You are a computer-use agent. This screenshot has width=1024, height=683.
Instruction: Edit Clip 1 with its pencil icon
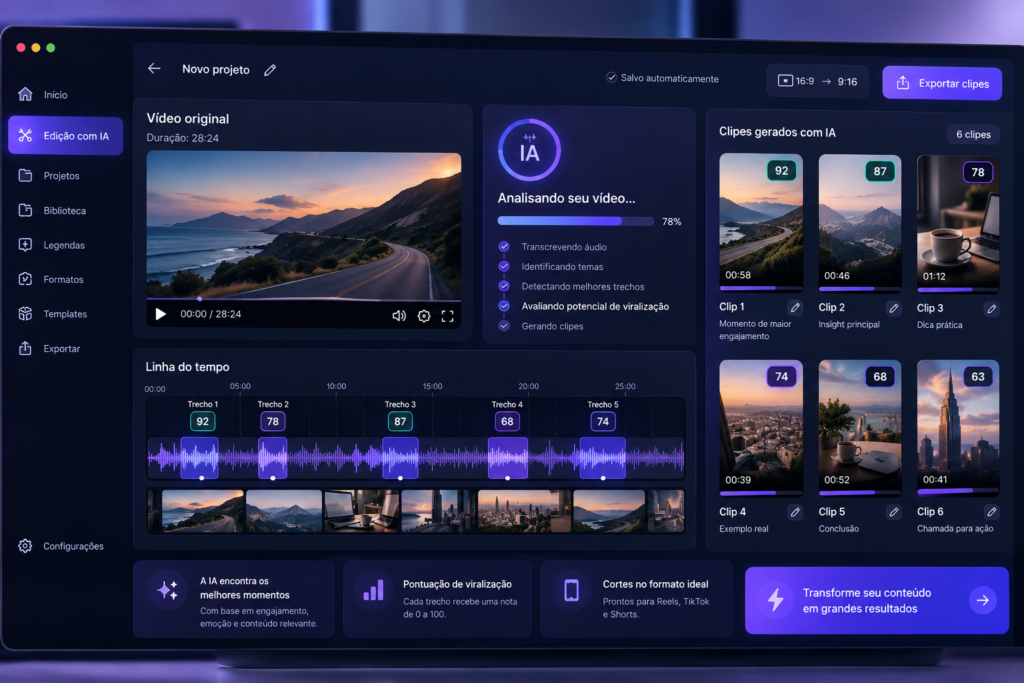(795, 307)
